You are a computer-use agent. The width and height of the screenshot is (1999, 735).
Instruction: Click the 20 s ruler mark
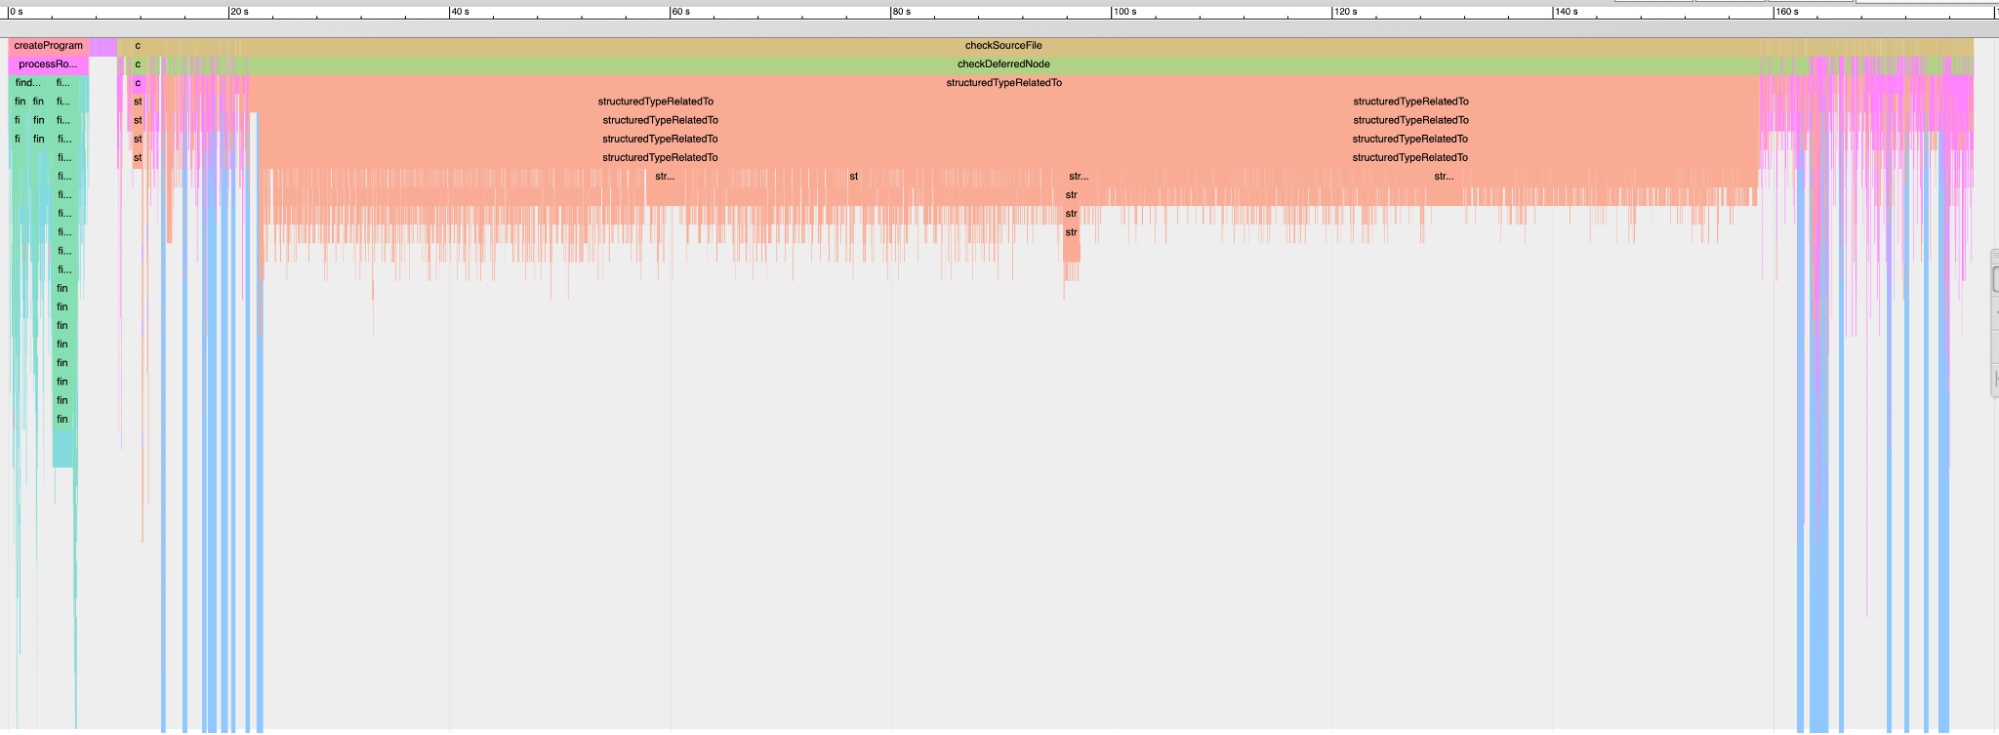pyautogui.click(x=239, y=12)
